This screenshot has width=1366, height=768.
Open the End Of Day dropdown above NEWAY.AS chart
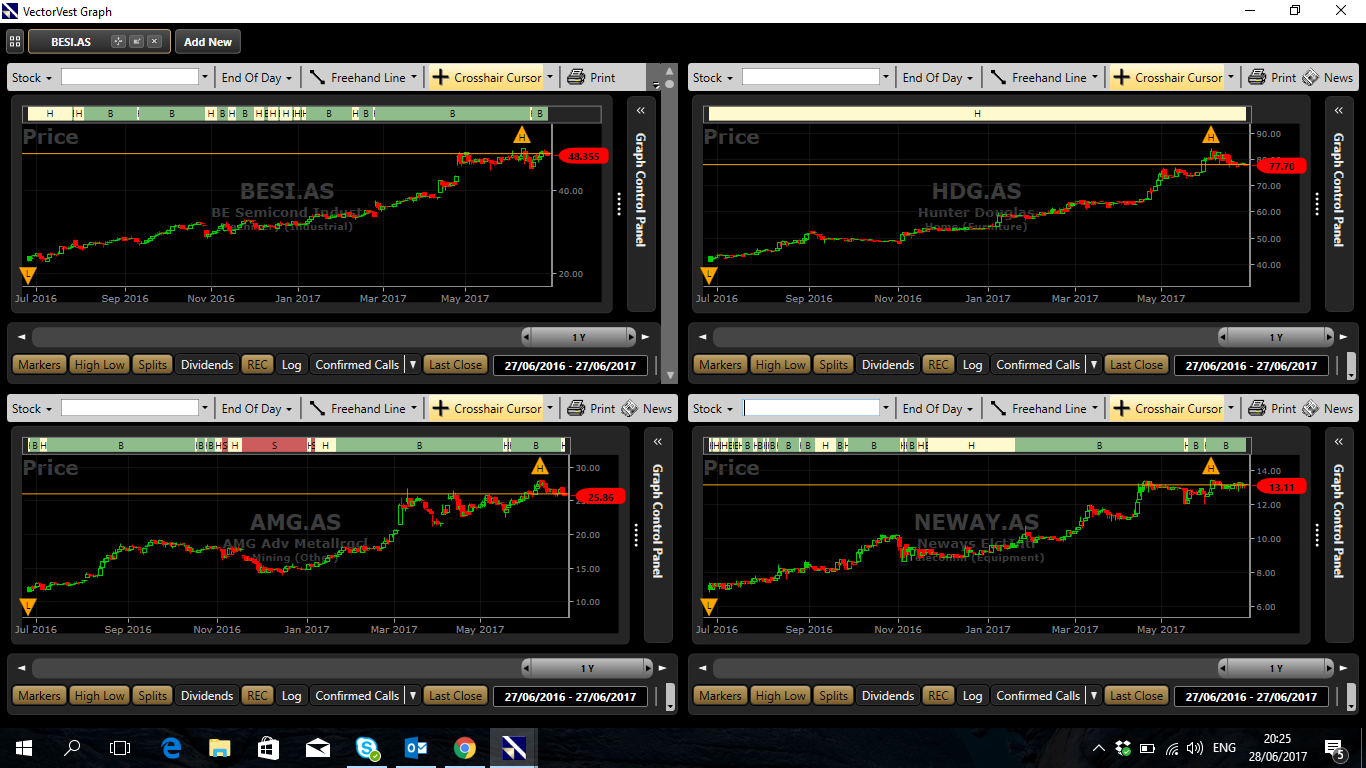(x=938, y=408)
